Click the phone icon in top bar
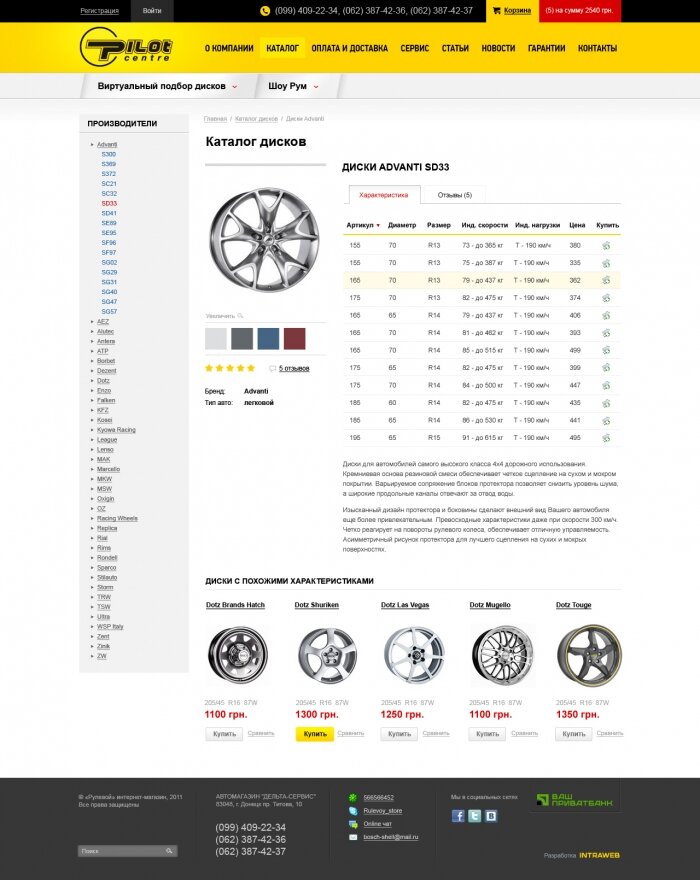Image resolution: width=700 pixels, height=880 pixels. [265, 11]
